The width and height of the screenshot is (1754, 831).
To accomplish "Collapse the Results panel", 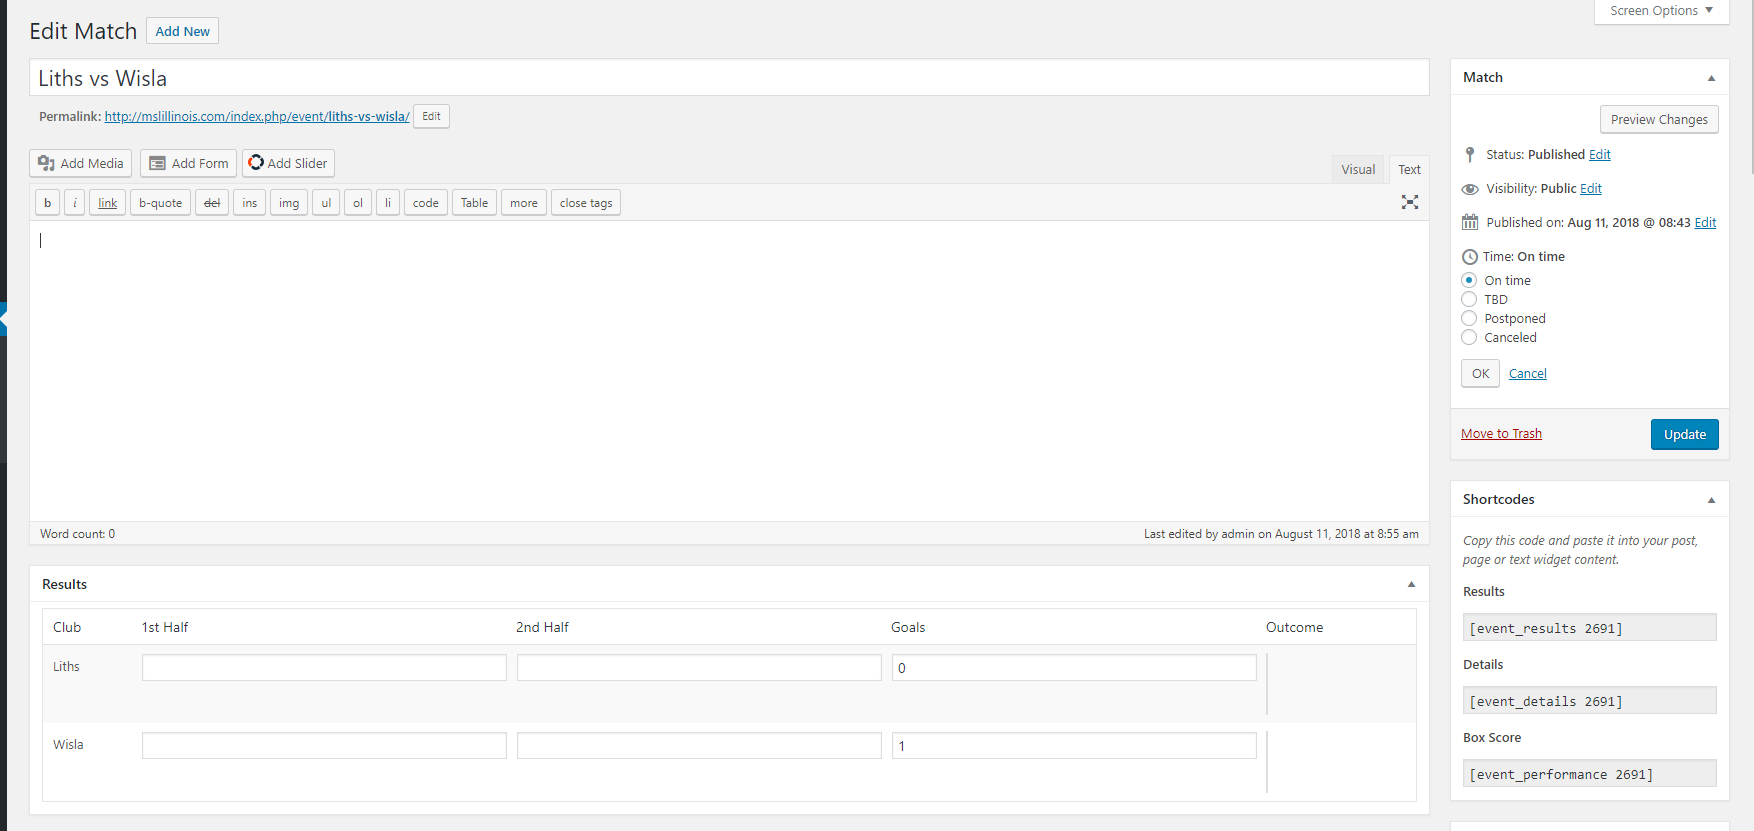I will pyautogui.click(x=1411, y=584).
